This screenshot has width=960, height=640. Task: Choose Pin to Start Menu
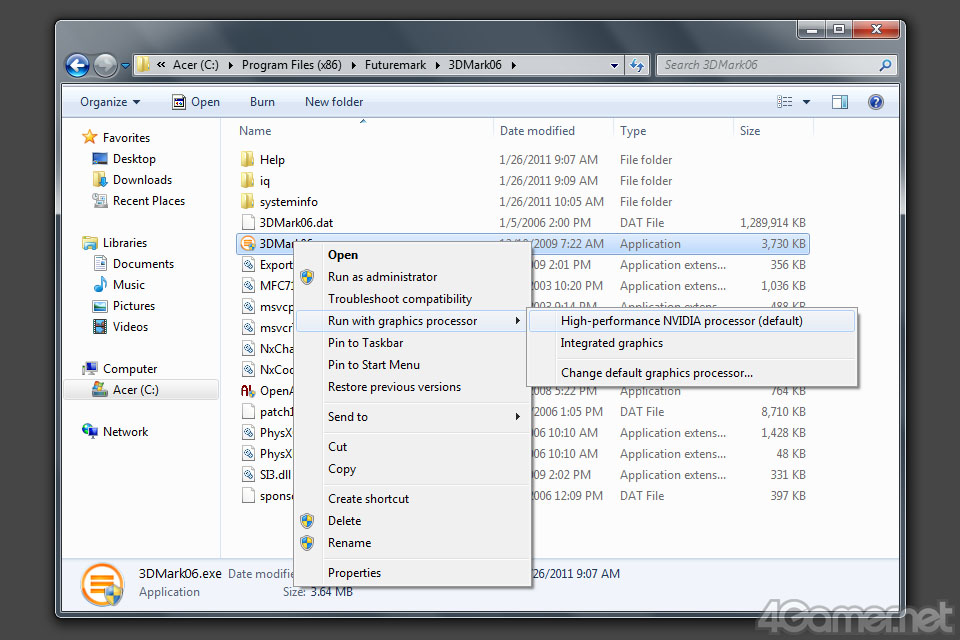pos(373,365)
